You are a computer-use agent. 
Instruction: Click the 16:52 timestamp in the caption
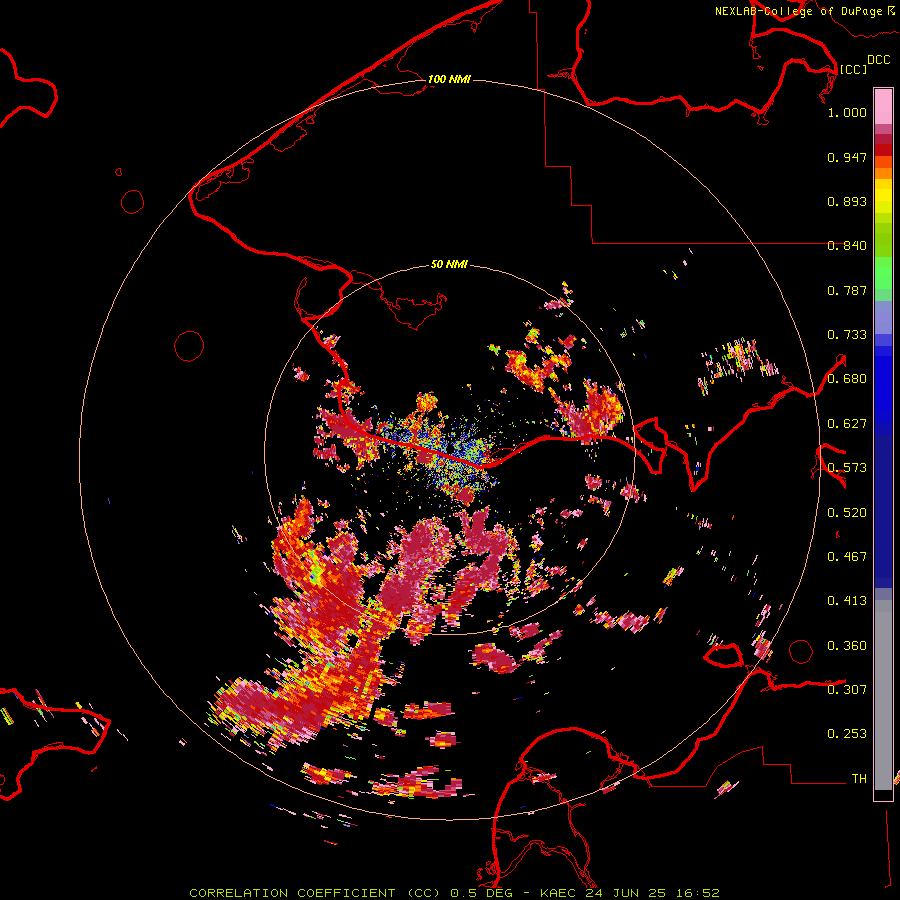pyautogui.click(x=697, y=893)
